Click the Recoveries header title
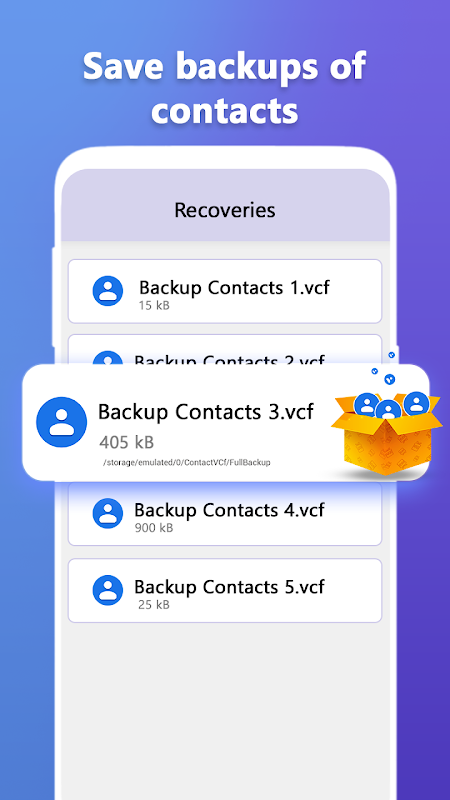The image size is (450, 800). coord(225,210)
